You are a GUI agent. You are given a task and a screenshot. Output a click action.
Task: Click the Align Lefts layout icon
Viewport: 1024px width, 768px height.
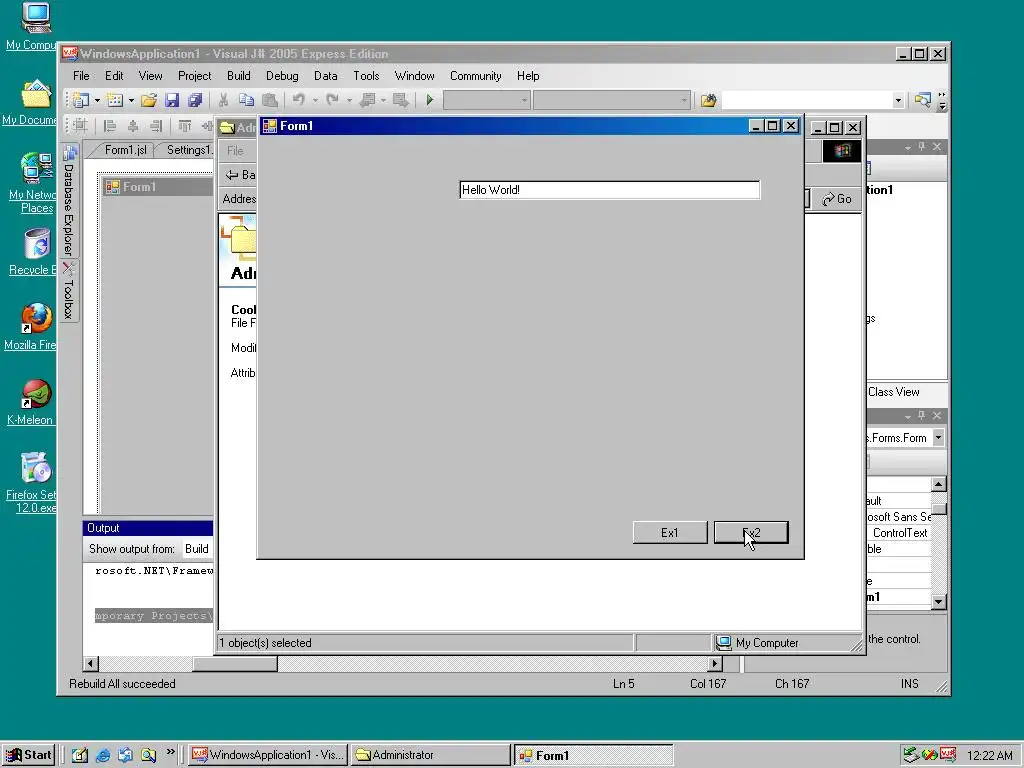110,125
